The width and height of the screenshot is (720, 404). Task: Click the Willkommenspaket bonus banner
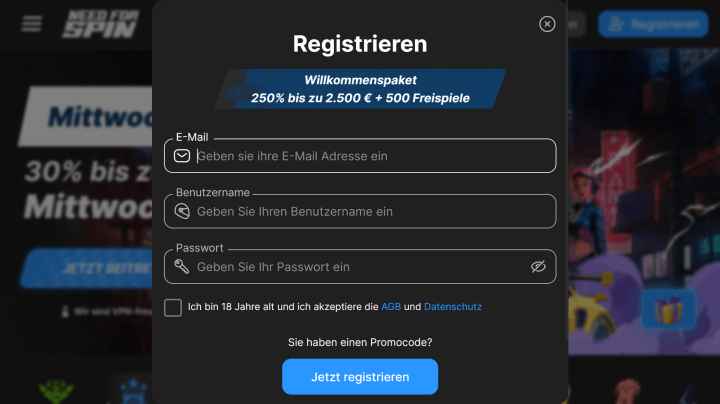click(360, 89)
